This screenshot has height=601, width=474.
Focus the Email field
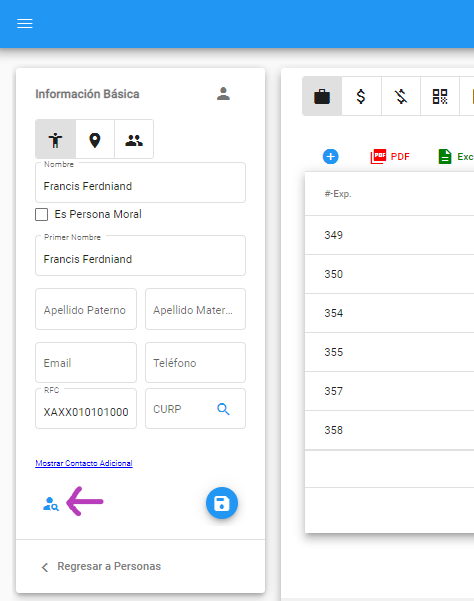pos(86,363)
